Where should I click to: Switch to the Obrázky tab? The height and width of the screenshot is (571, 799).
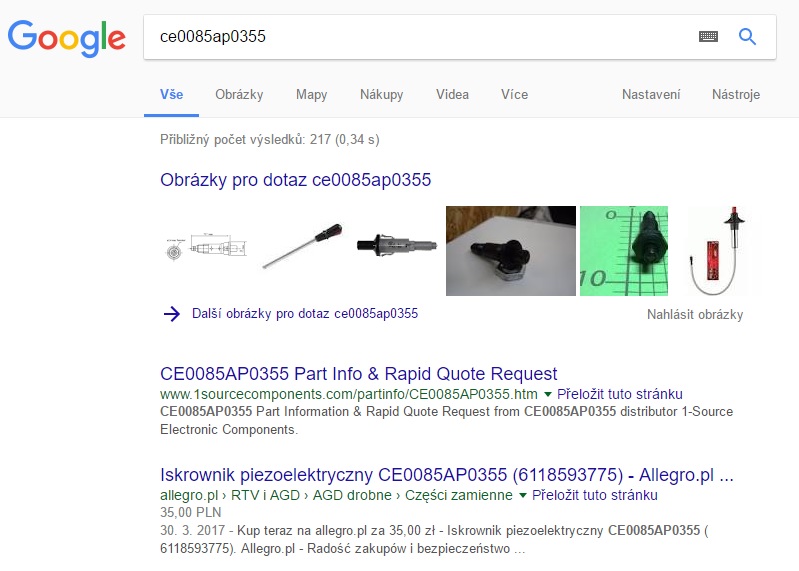[239, 94]
